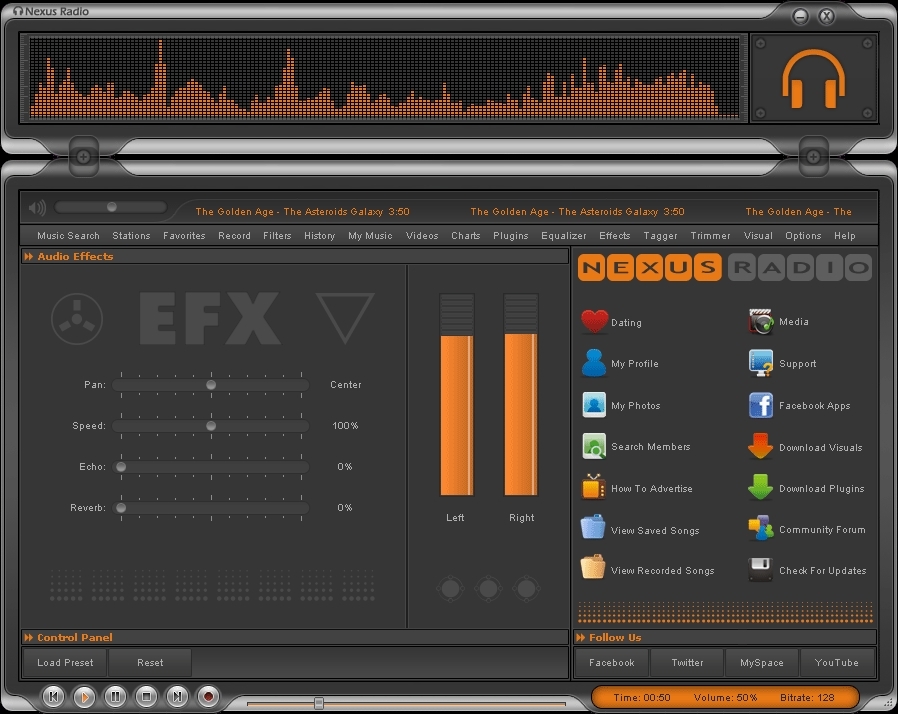Screen dimensions: 898x714
Task: Stop playback with the Stop button
Action: (146, 696)
